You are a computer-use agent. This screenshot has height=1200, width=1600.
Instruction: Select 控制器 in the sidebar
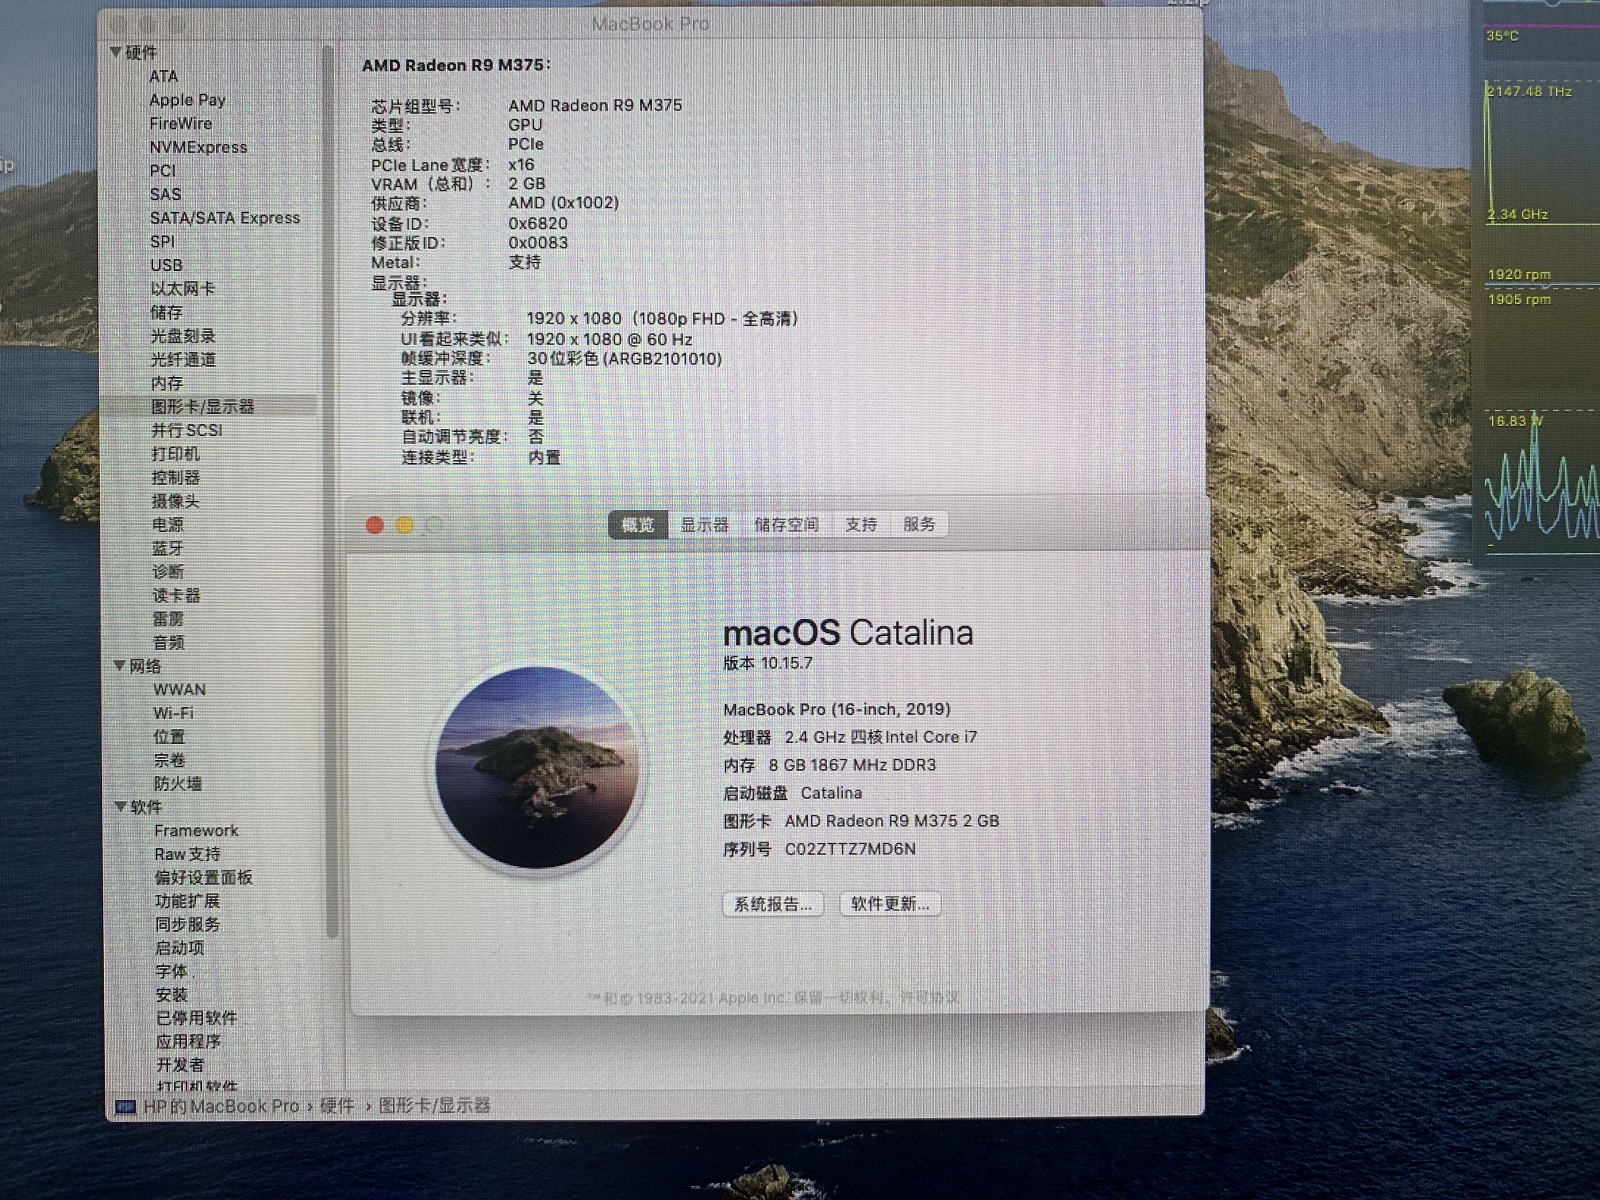coord(176,477)
